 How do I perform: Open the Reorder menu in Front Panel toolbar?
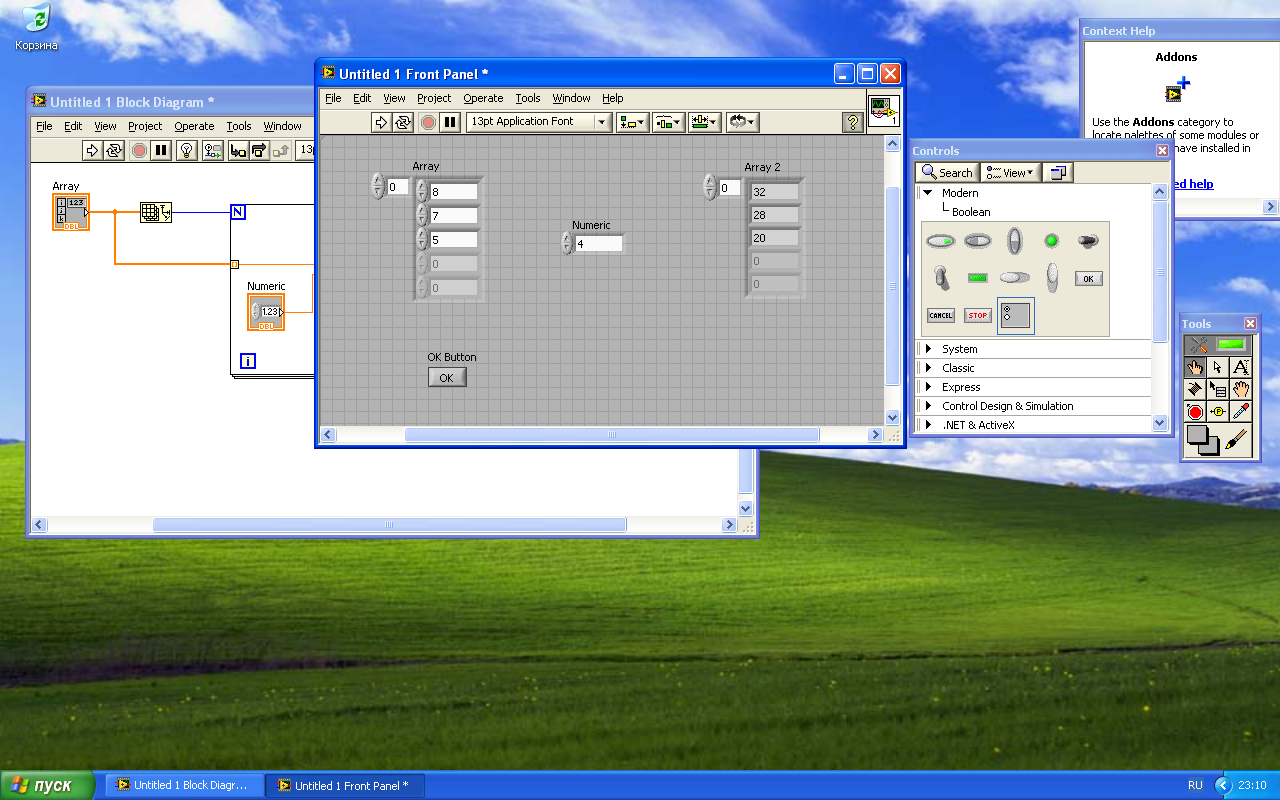click(x=742, y=122)
